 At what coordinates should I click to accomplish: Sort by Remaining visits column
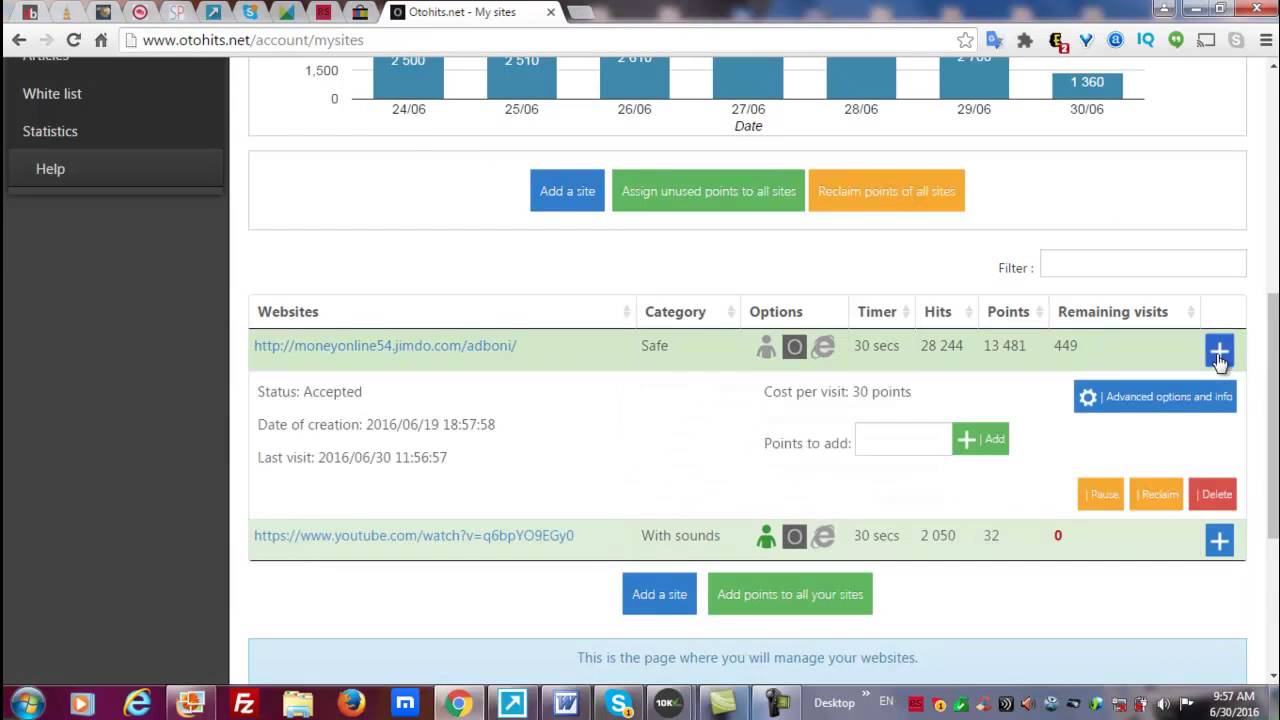tap(1125, 312)
